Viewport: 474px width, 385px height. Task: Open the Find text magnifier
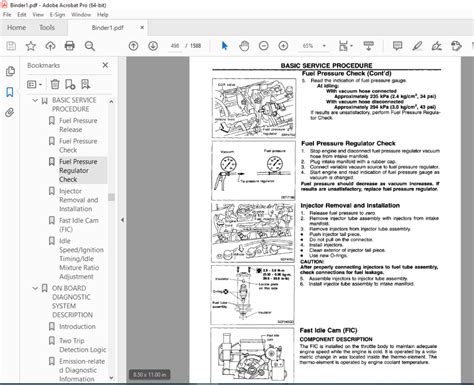[90, 46]
